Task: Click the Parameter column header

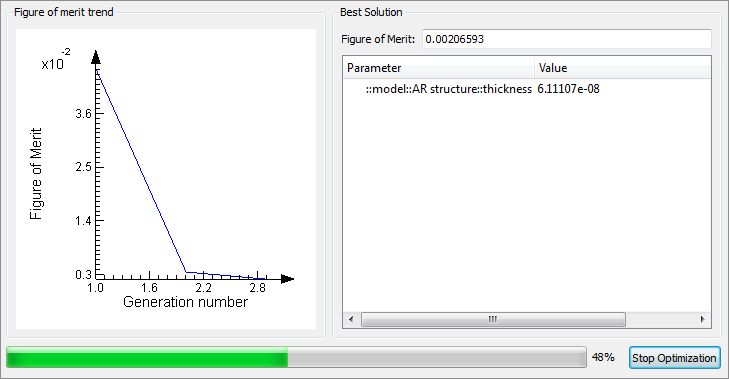Action: tap(438, 68)
